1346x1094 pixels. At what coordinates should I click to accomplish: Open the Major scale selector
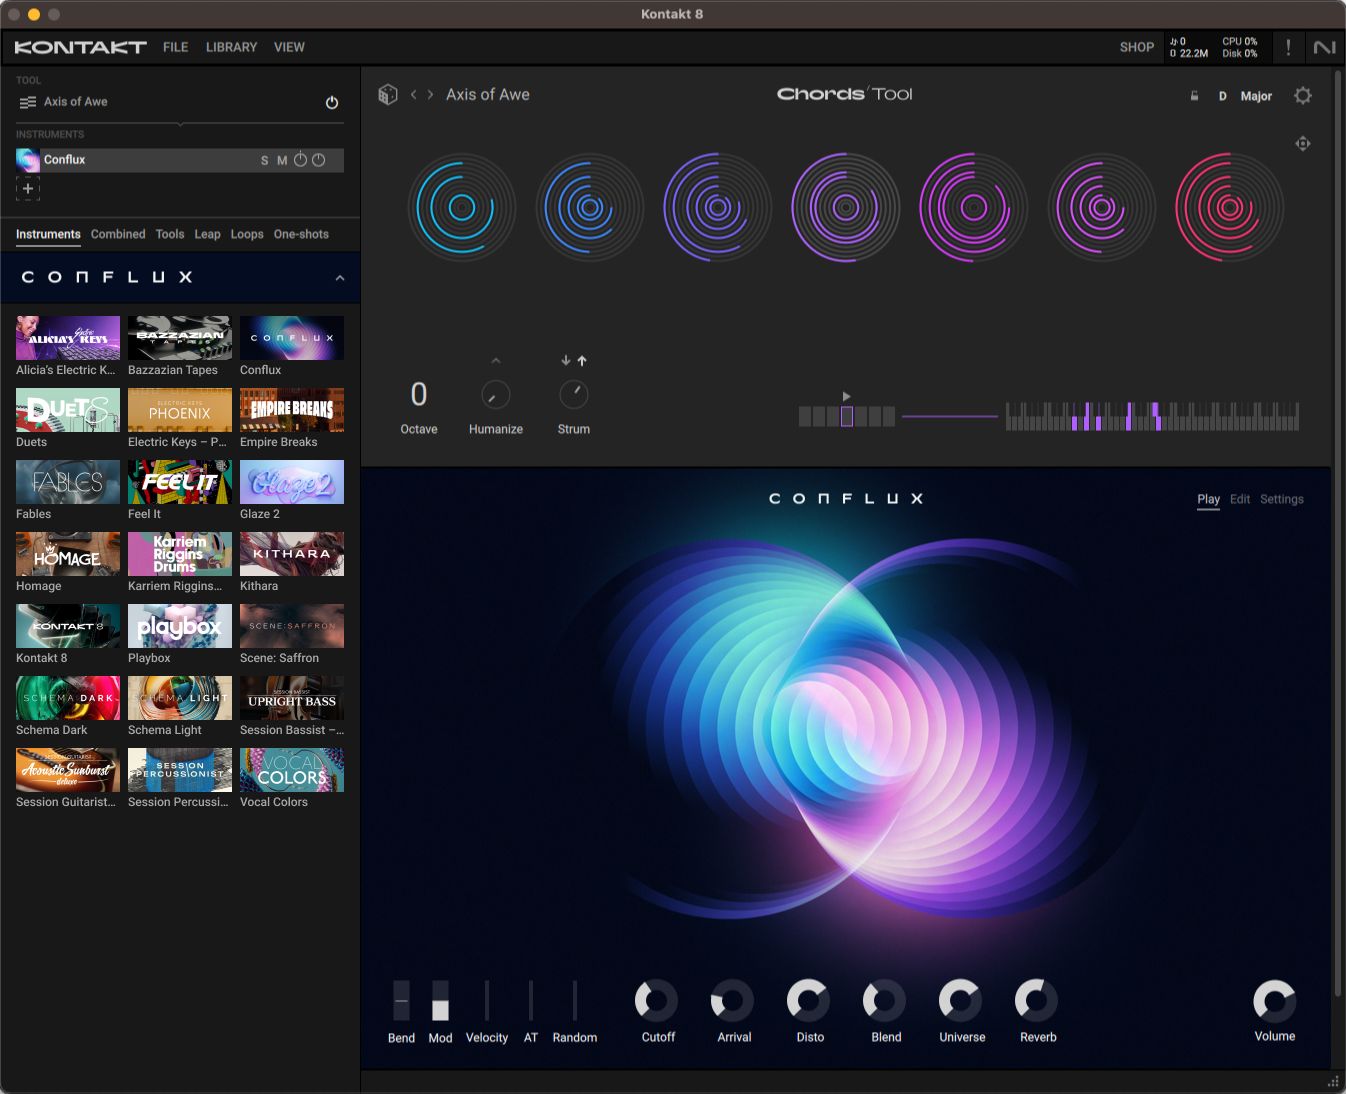click(1256, 96)
